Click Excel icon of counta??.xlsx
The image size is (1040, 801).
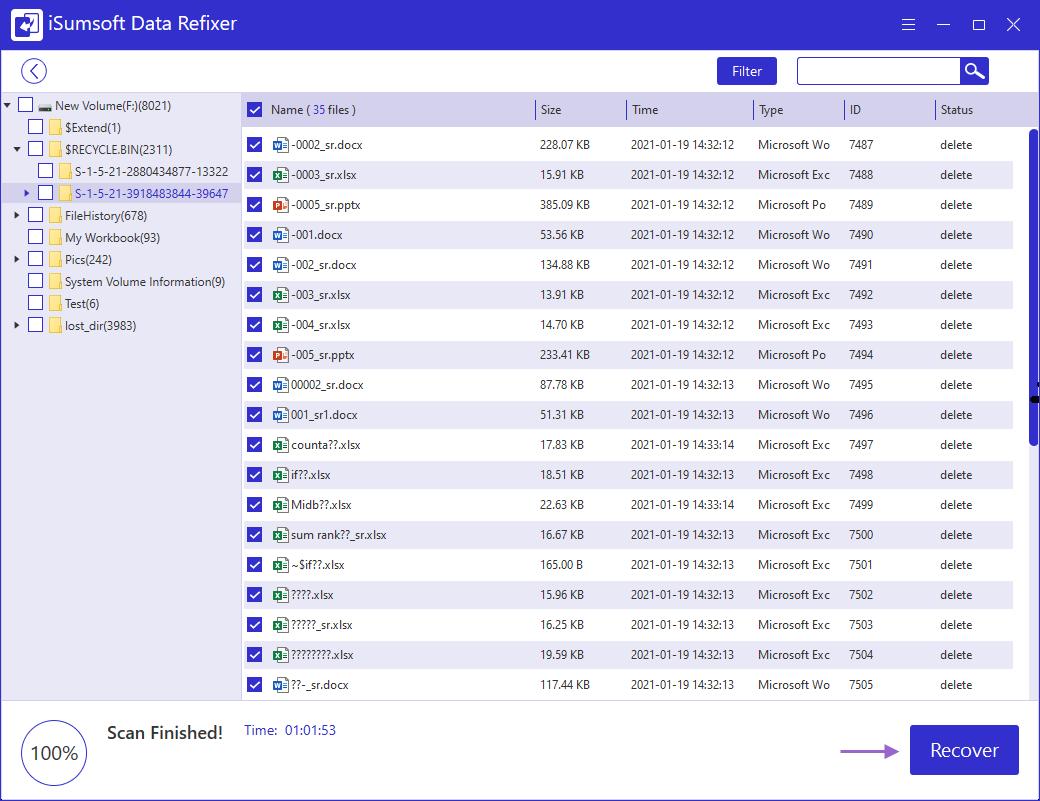pos(281,444)
